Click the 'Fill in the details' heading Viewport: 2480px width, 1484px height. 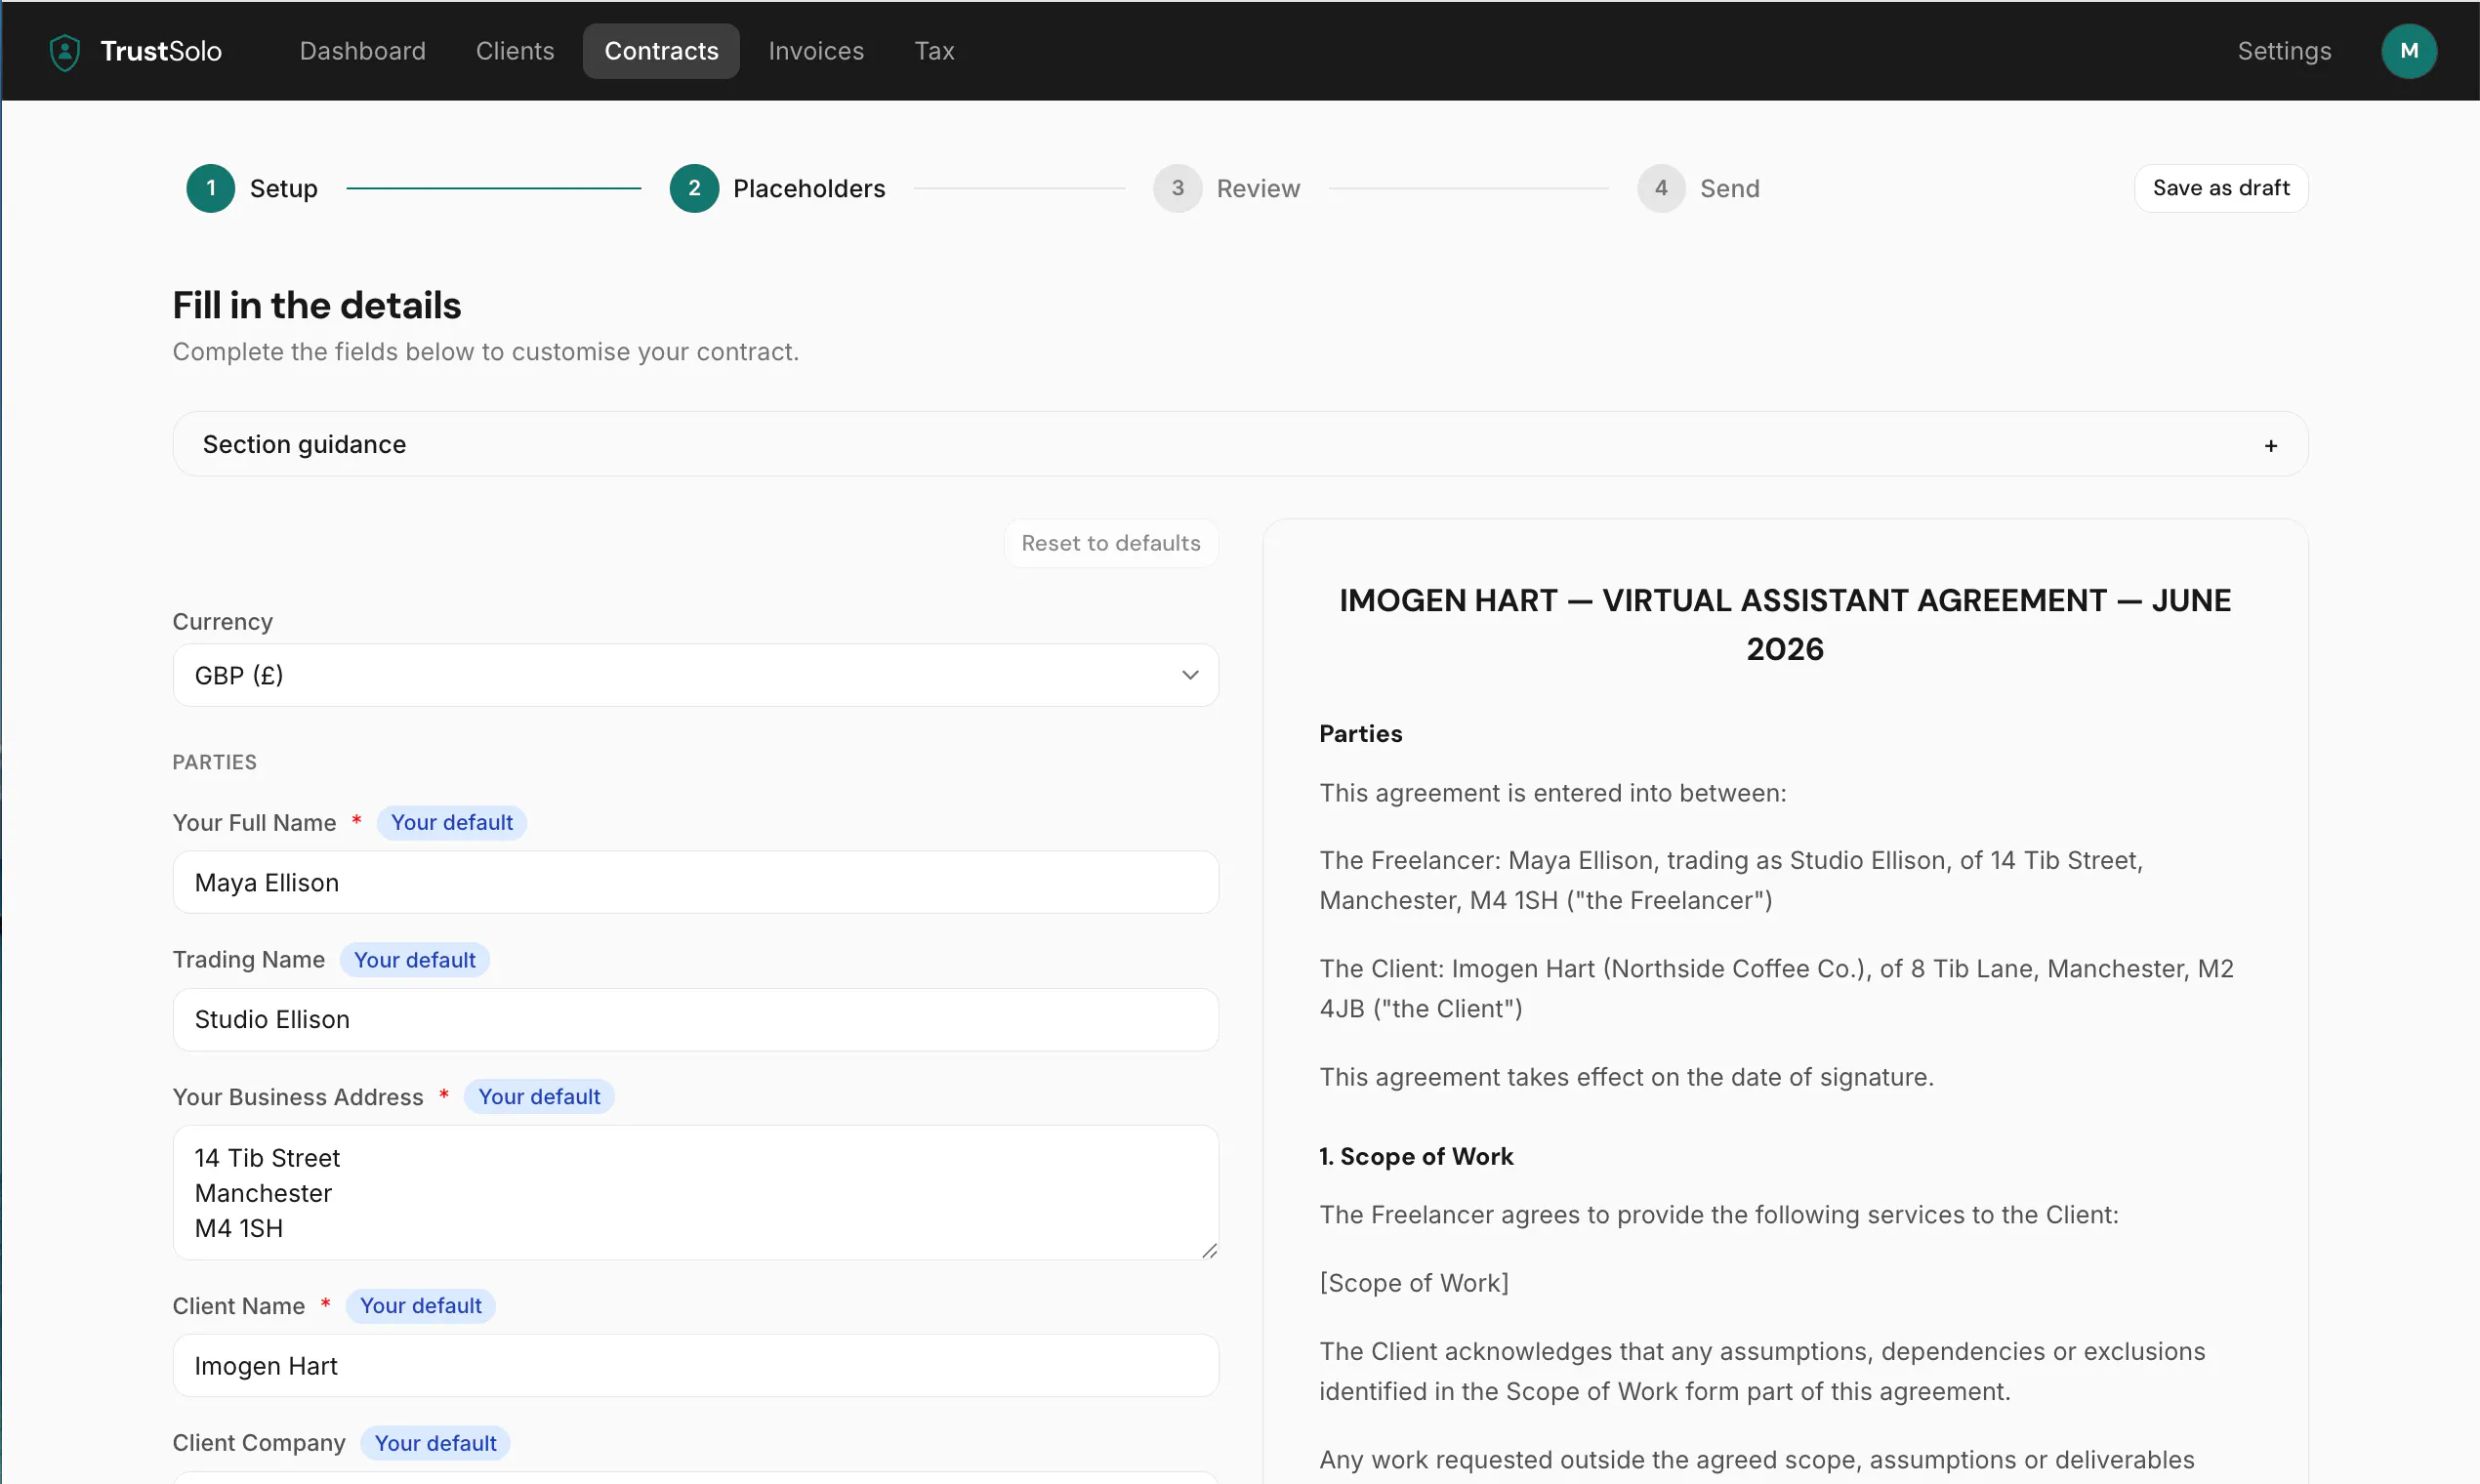coord(316,305)
